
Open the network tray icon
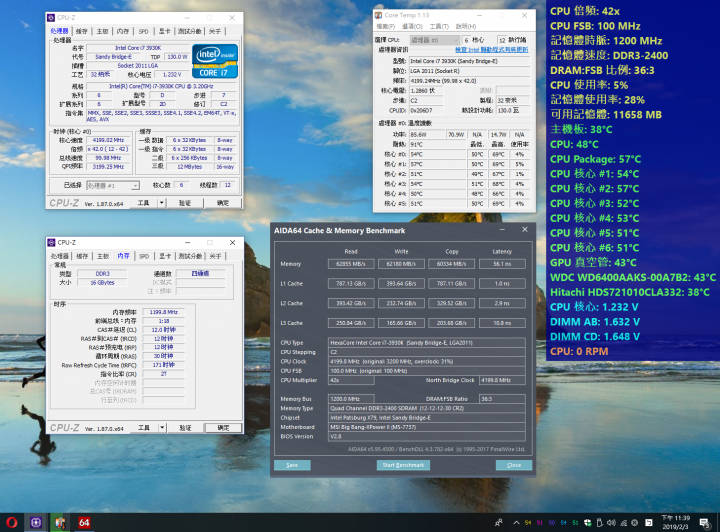[623, 522]
